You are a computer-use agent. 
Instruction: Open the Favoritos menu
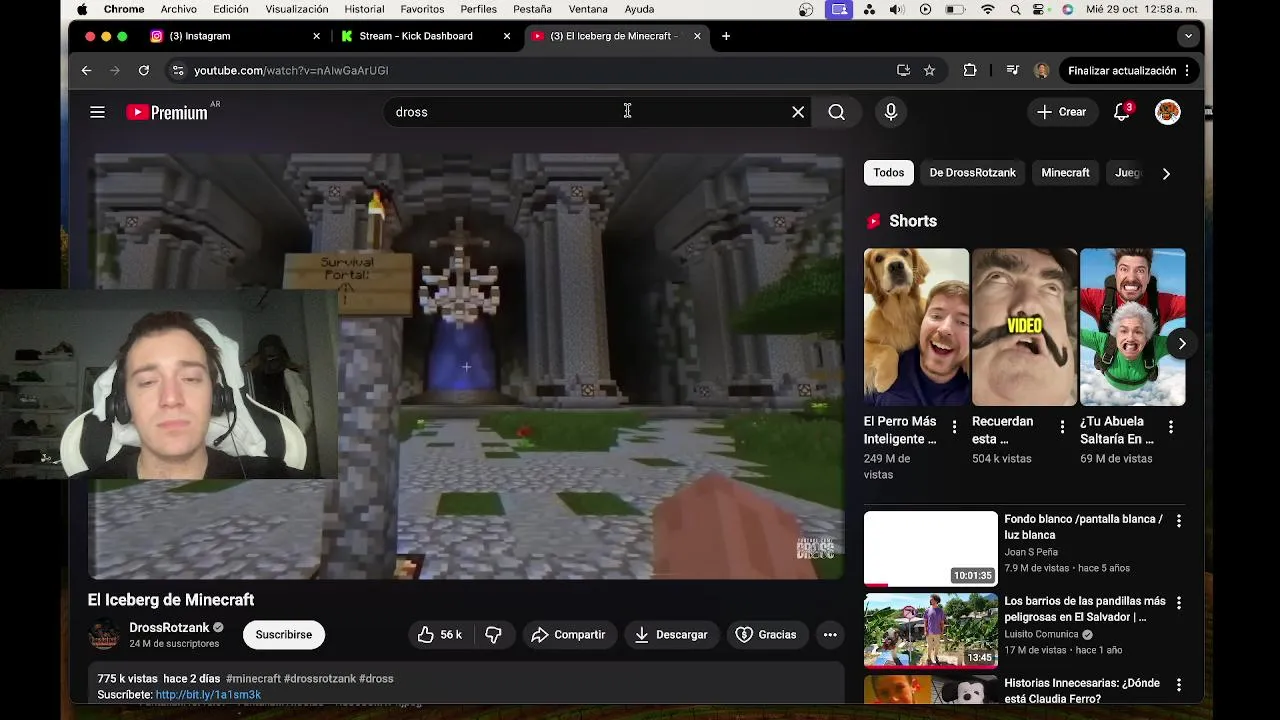pyautogui.click(x=422, y=10)
